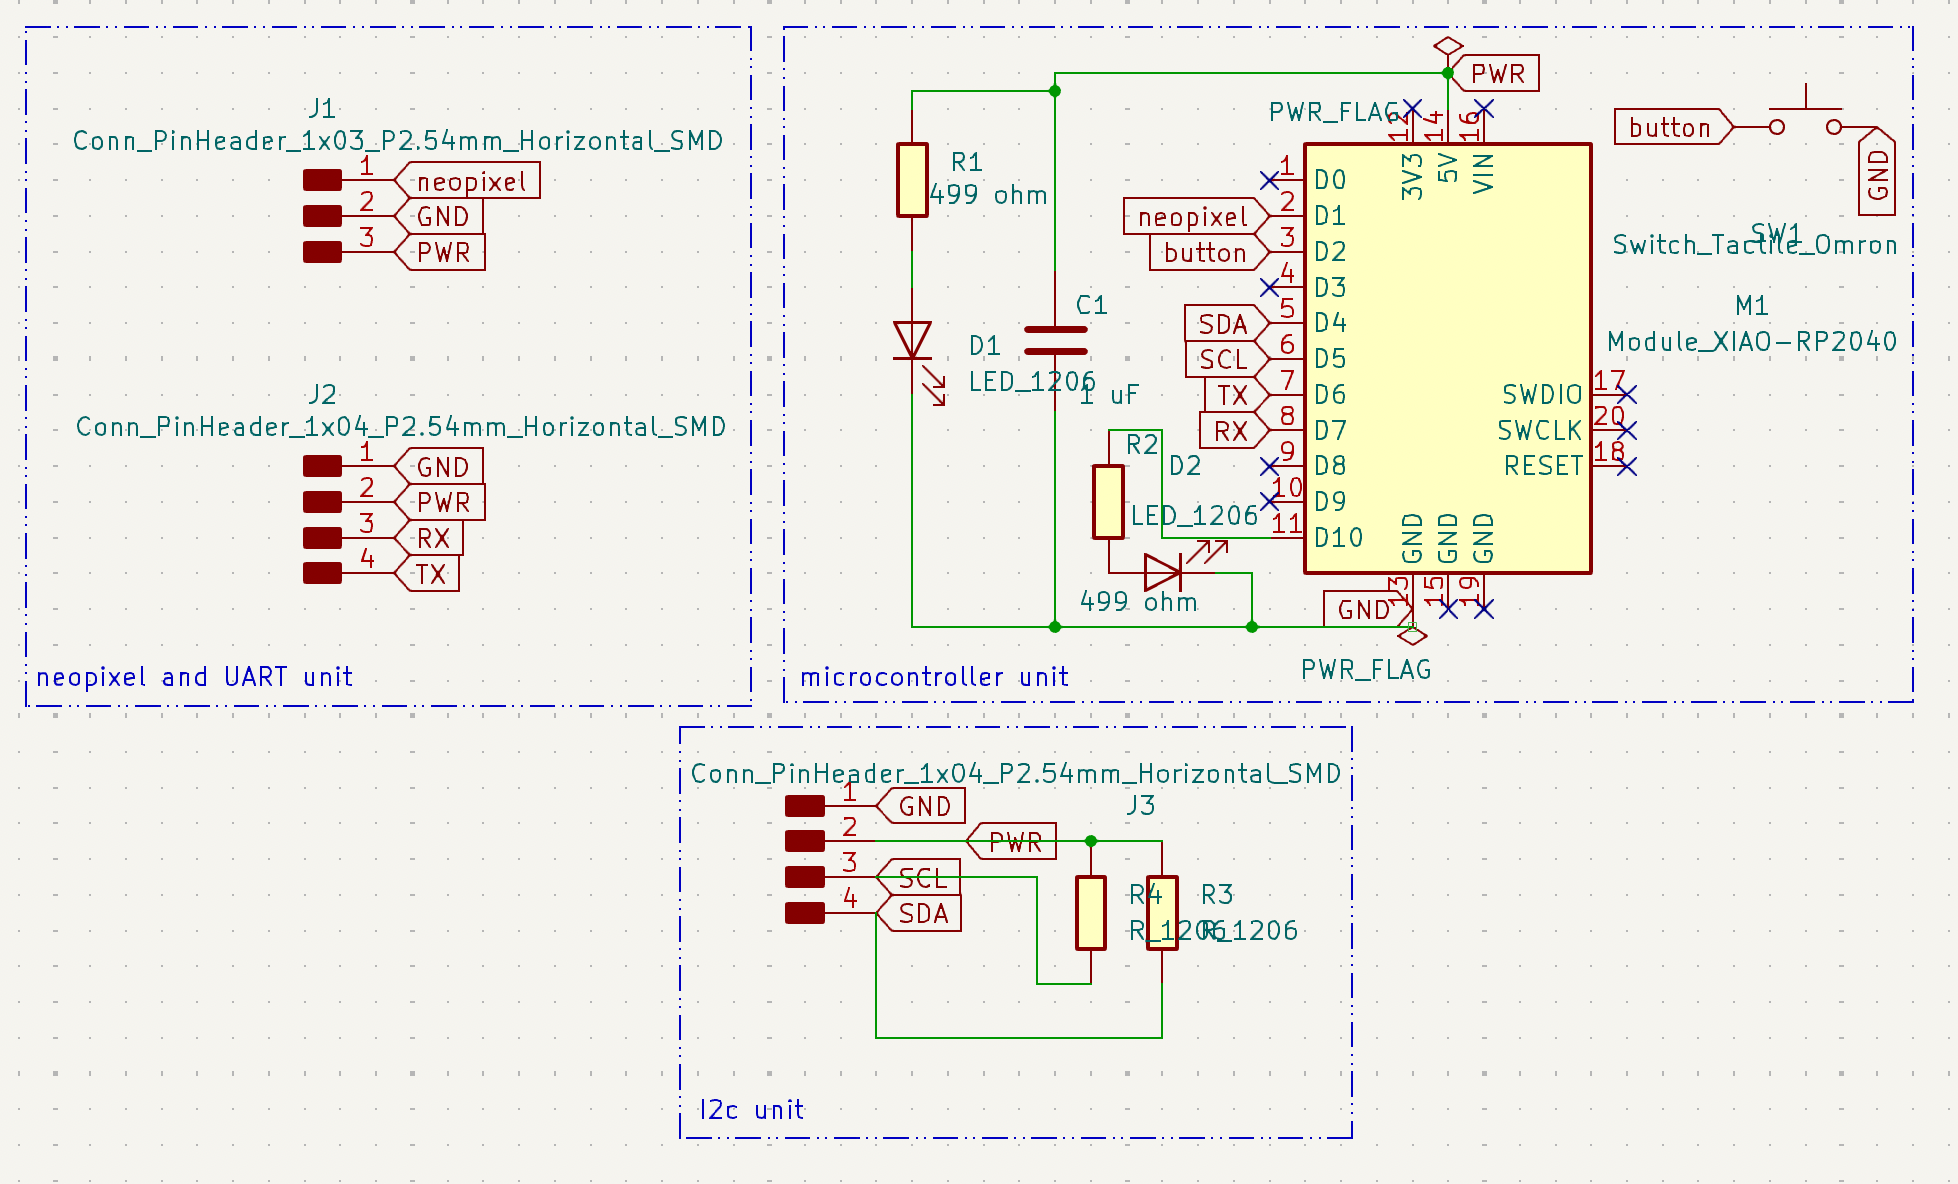Click the no-connect flag on pin D8
1958x1184 pixels.
pos(1269,466)
